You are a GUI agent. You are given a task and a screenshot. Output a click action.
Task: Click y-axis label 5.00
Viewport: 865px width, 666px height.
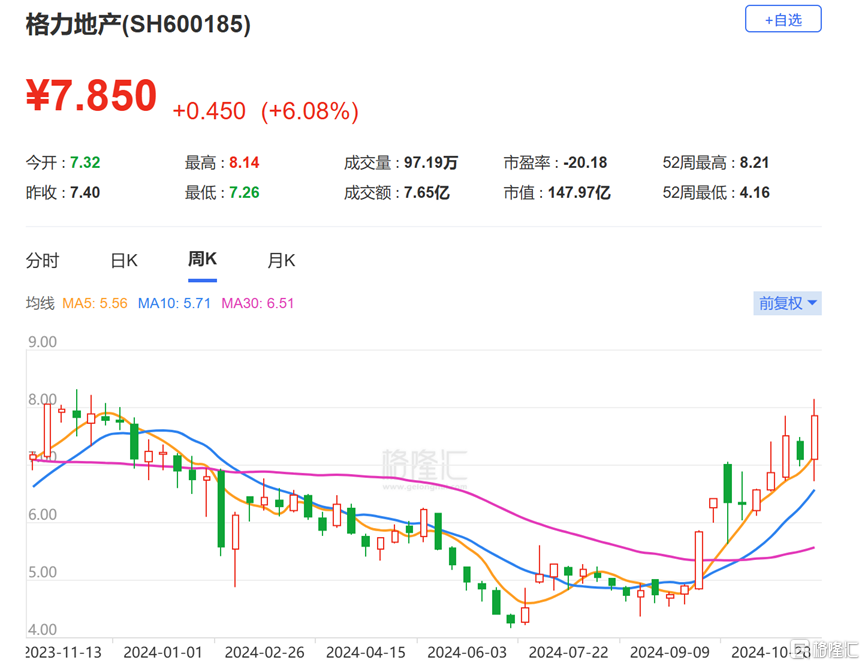(x=42, y=572)
